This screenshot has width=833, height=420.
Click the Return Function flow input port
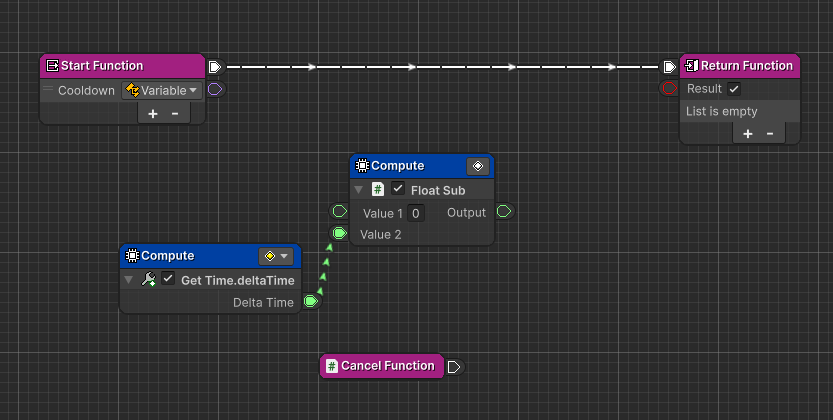pos(669,67)
